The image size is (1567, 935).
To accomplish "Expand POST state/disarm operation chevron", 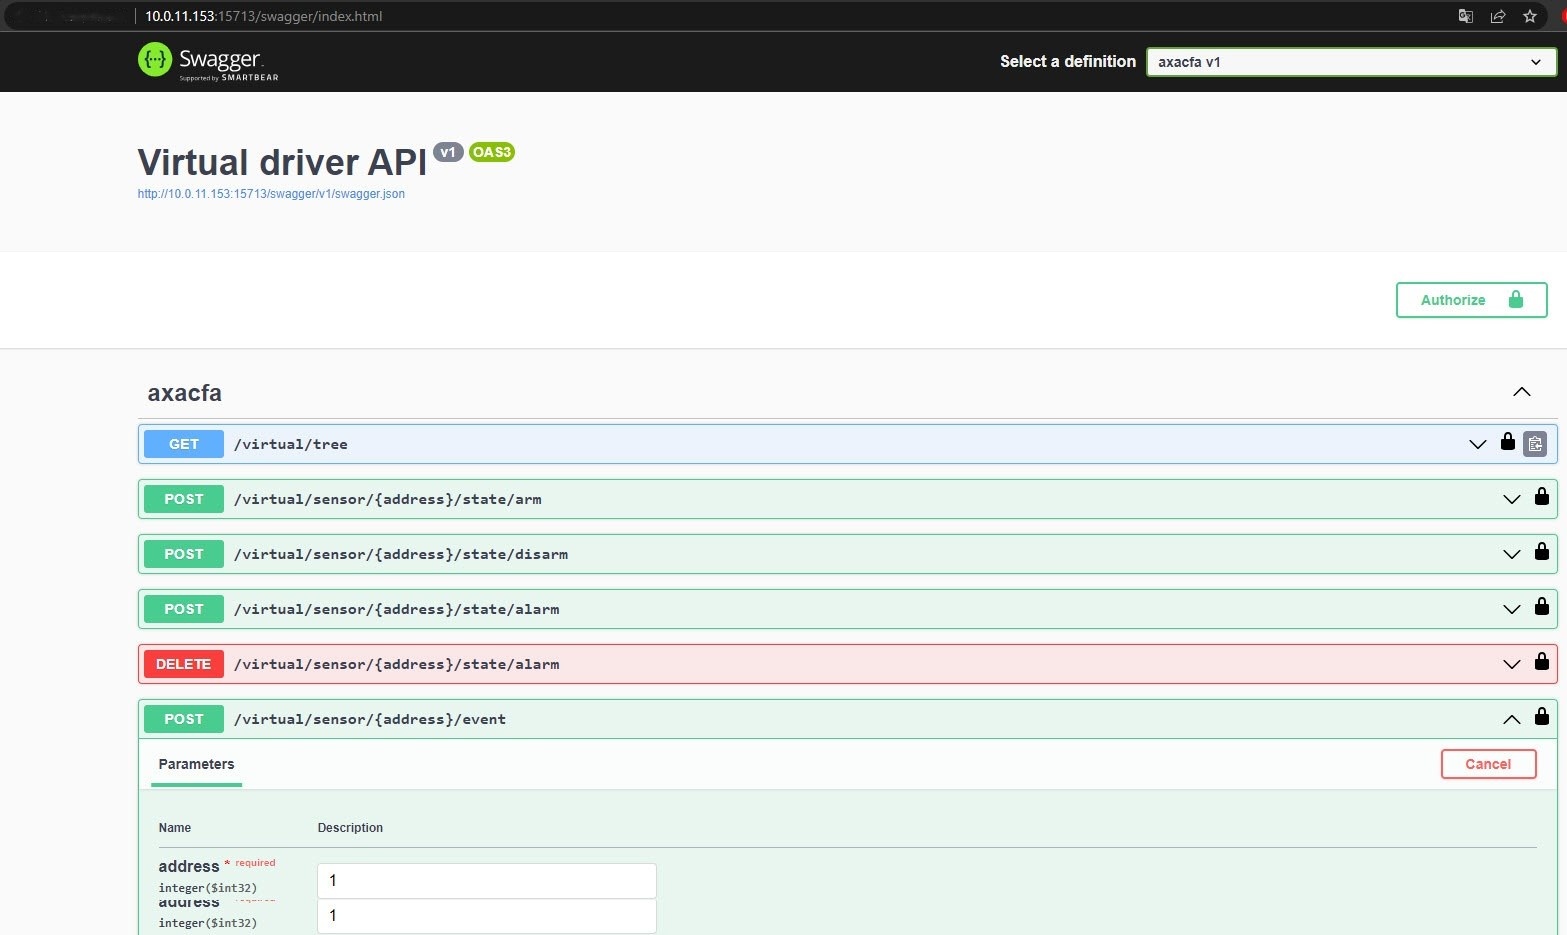I will 1511,554.
